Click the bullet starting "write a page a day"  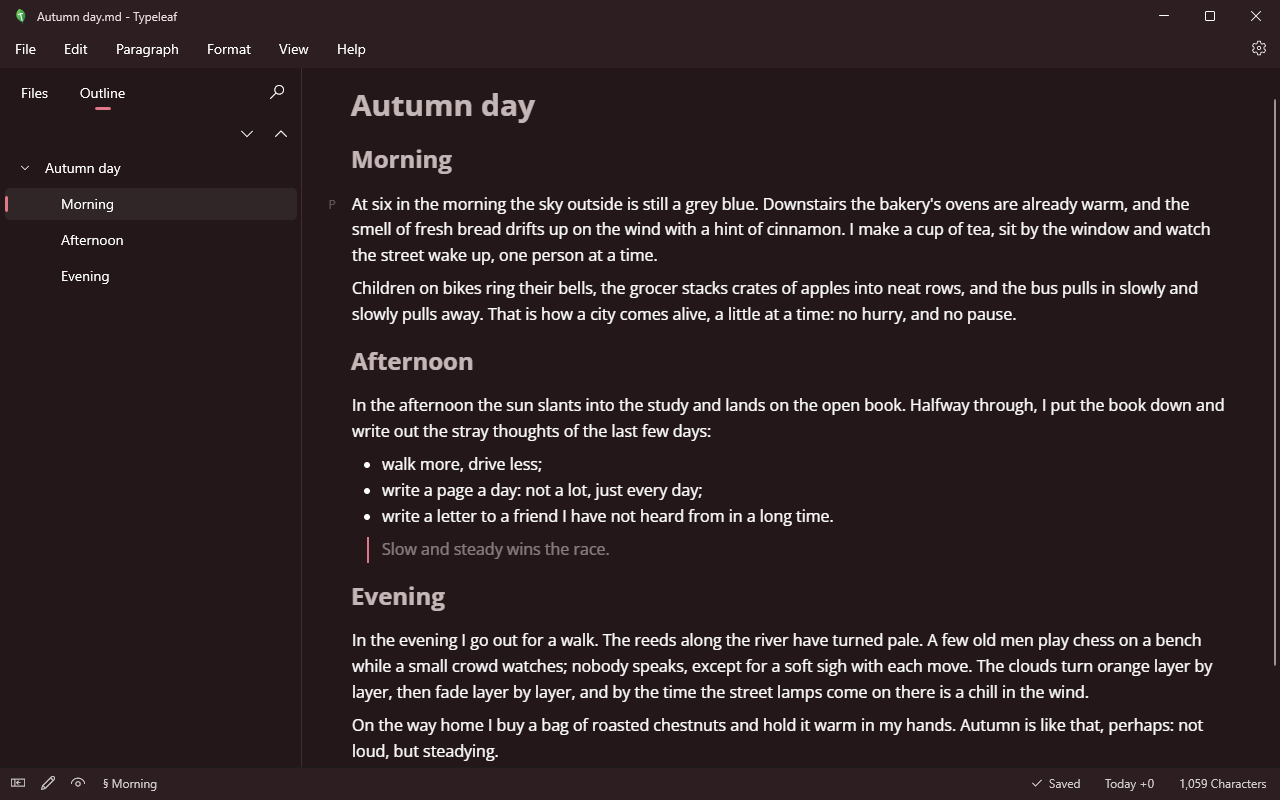[542, 490]
